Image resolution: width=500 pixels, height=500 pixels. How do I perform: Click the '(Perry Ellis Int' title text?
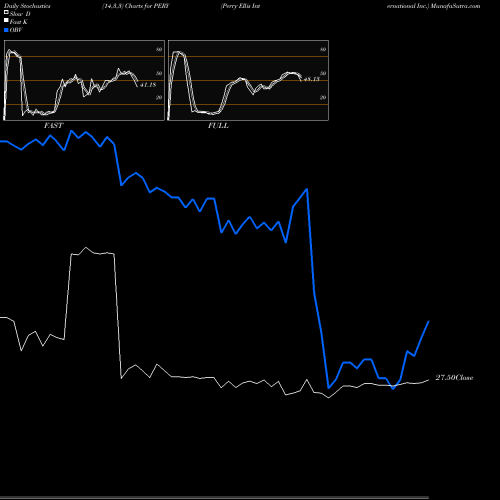point(240,6)
